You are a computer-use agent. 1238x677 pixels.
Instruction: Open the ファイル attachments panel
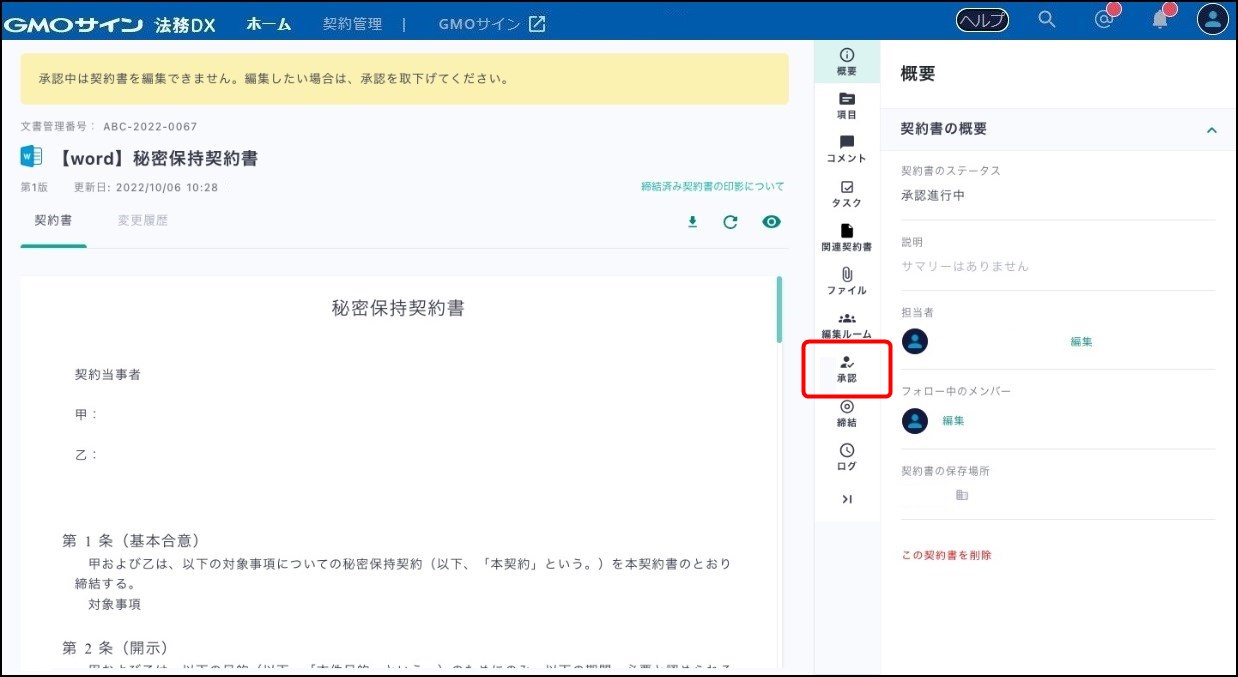click(x=846, y=281)
